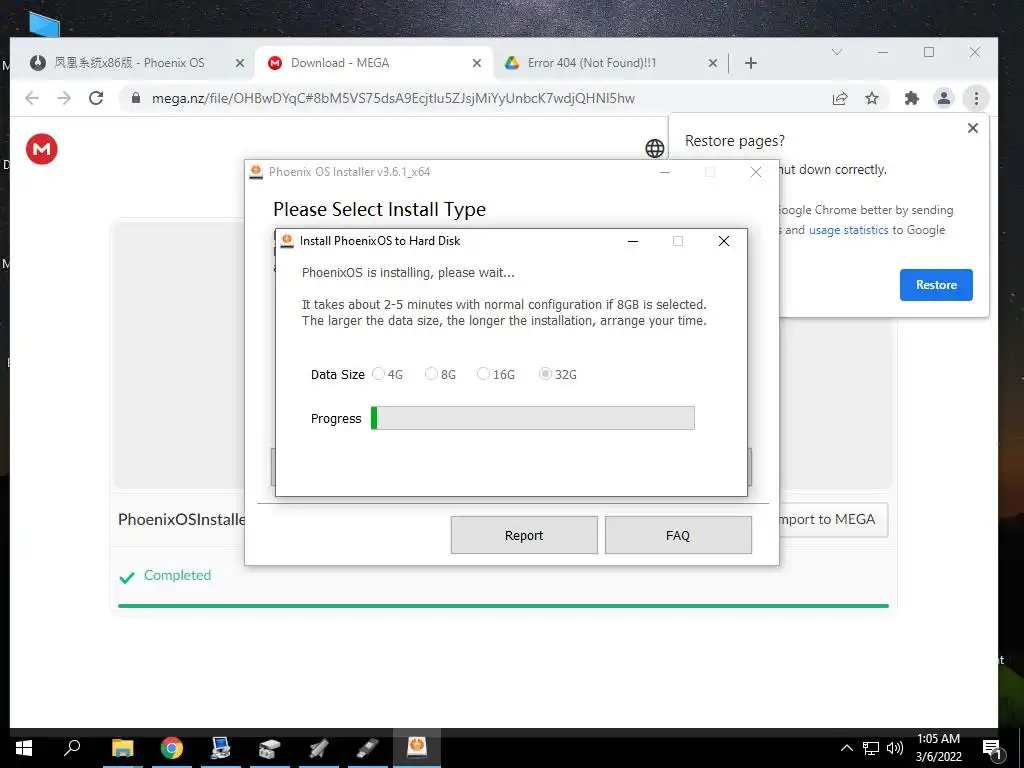Click the Chrome taskbar icon
The height and width of the screenshot is (768, 1024).
click(x=172, y=748)
